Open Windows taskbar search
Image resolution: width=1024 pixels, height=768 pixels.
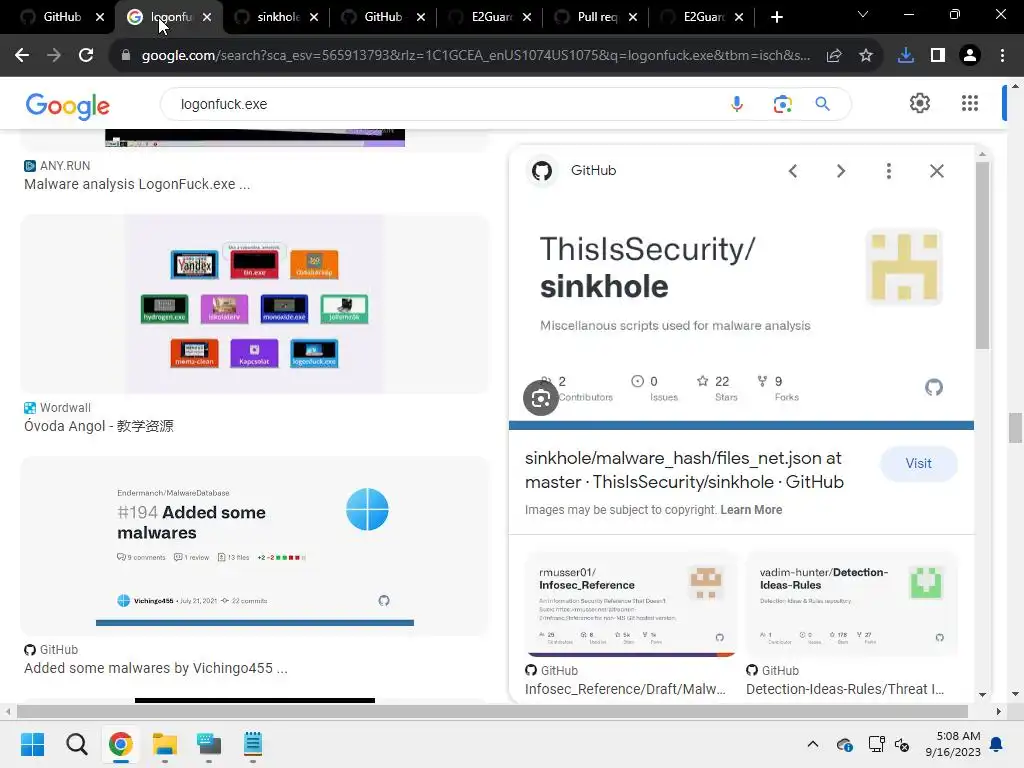click(x=76, y=744)
